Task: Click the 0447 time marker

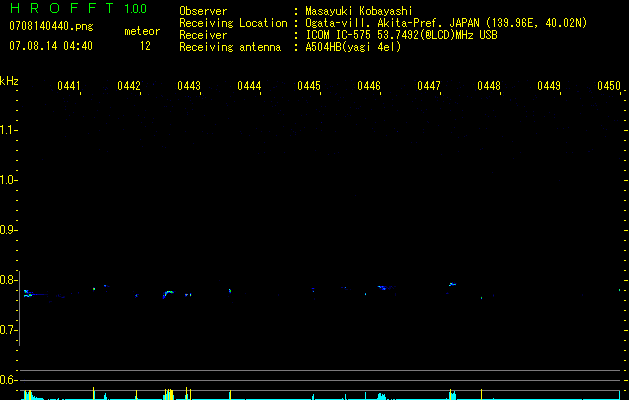Action: click(x=429, y=86)
